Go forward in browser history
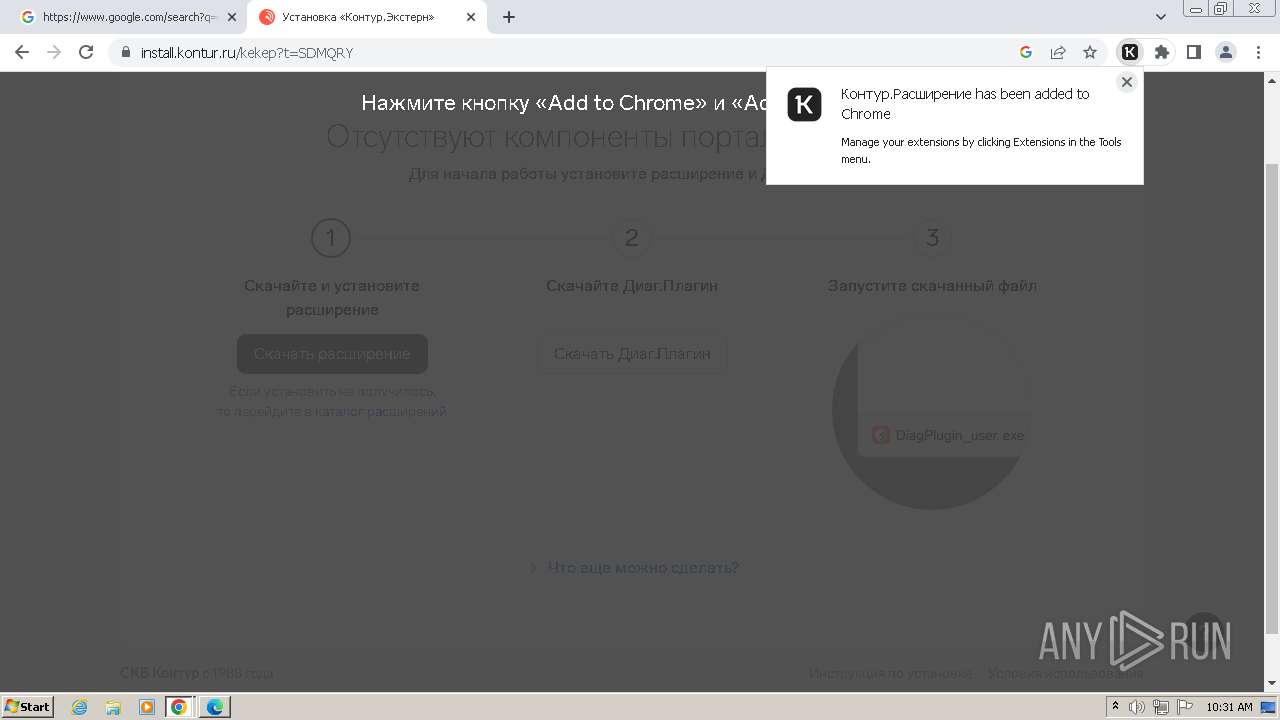The width and height of the screenshot is (1280, 720). coord(54,52)
